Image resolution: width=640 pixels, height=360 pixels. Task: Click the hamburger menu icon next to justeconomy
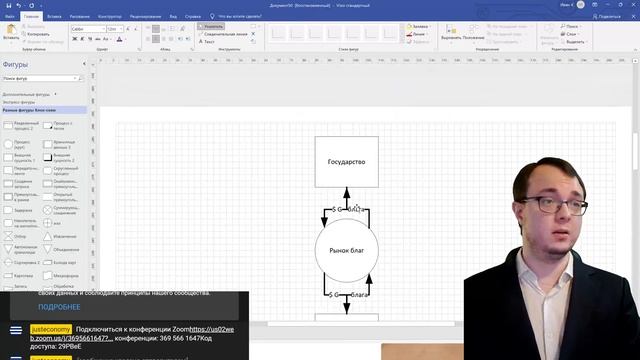[16, 330]
